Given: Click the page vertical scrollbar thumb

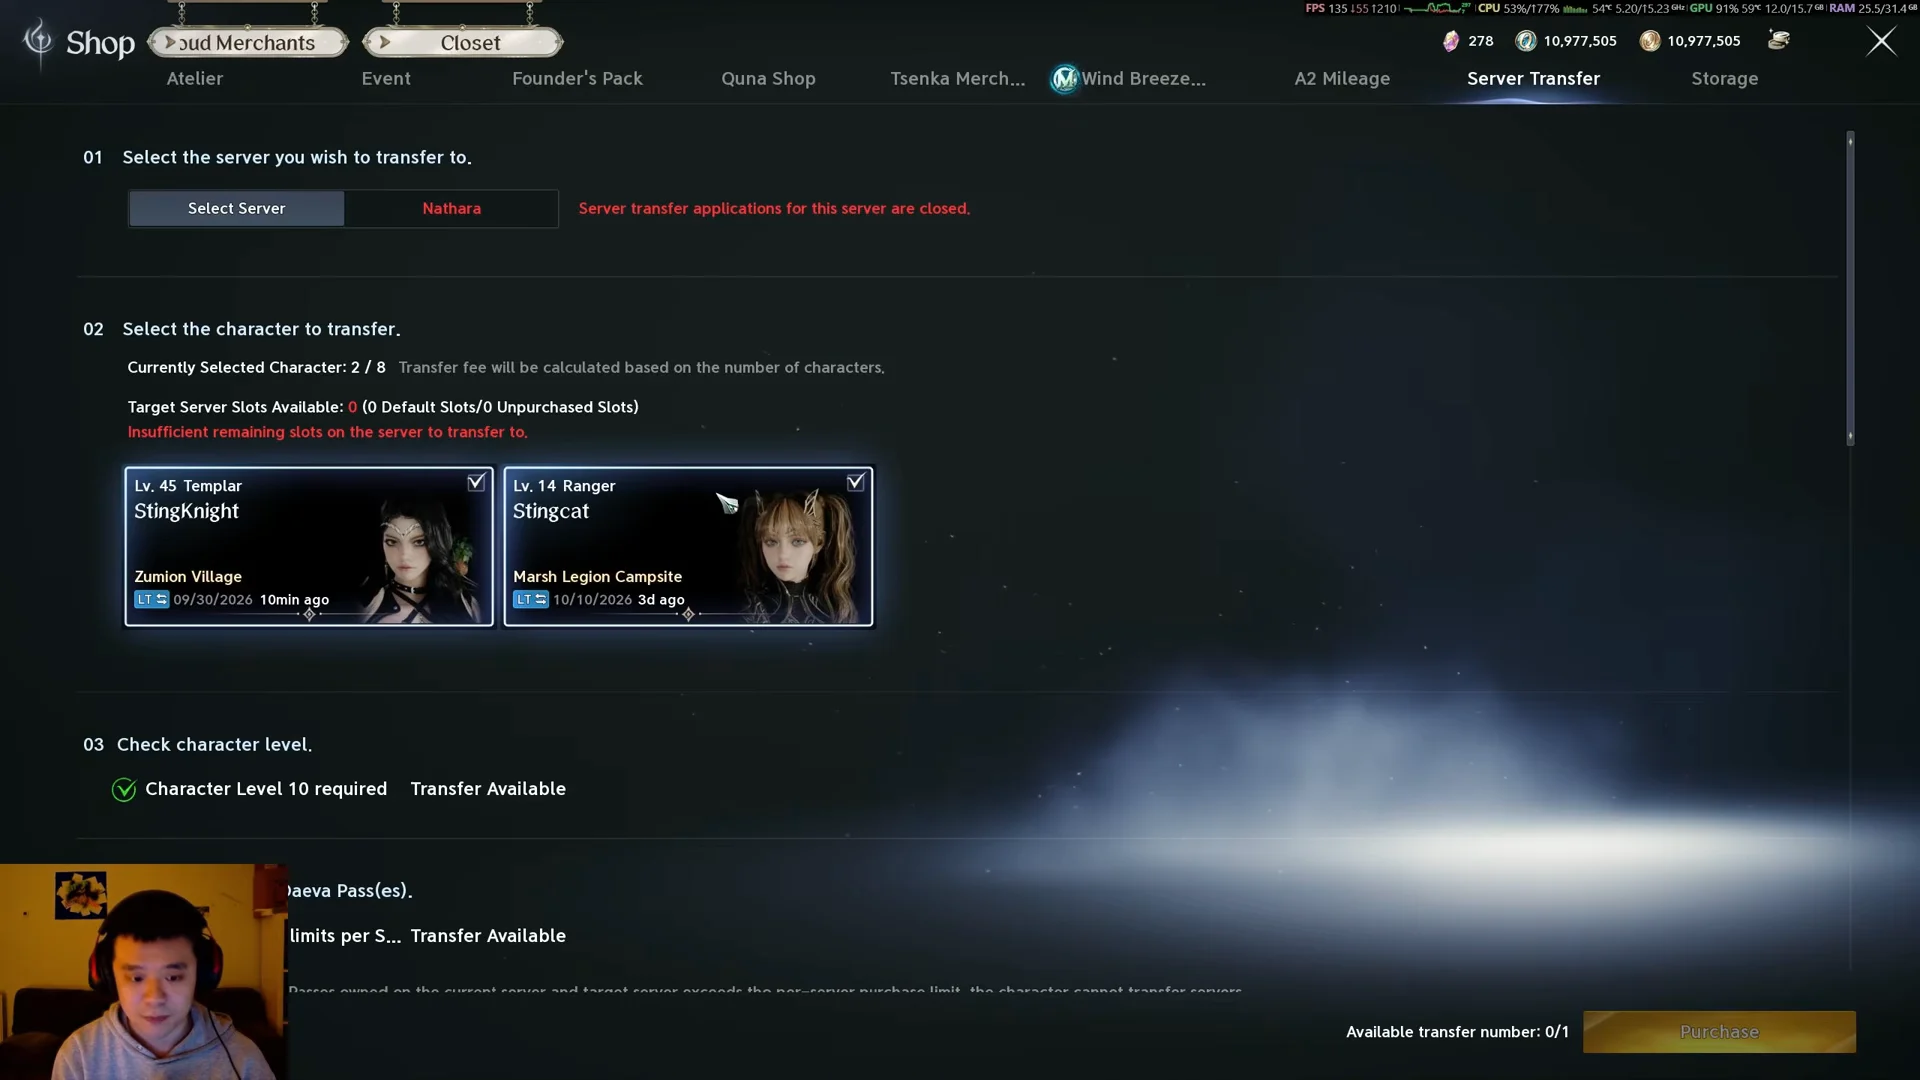Looking at the screenshot, I should coord(1850,288).
